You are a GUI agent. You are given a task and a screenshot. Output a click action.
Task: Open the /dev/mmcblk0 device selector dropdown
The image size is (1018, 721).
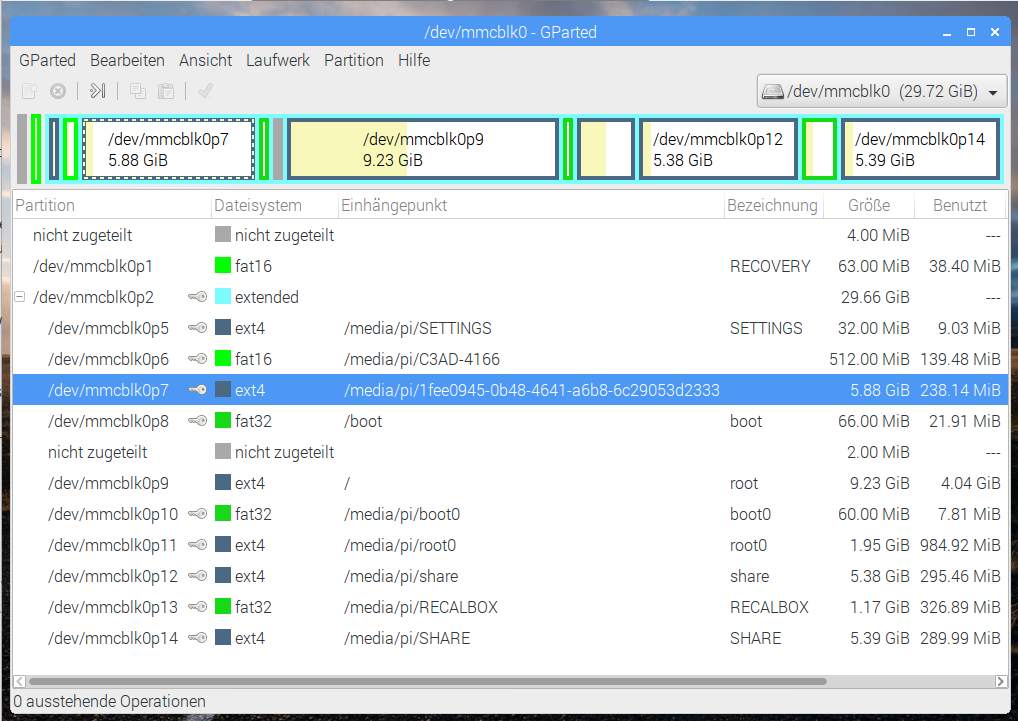click(881, 92)
